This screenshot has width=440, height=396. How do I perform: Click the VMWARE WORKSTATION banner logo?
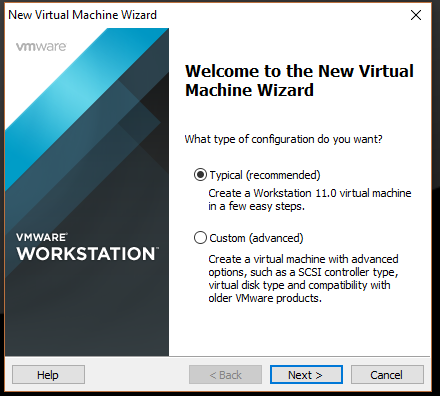click(x=87, y=247)
